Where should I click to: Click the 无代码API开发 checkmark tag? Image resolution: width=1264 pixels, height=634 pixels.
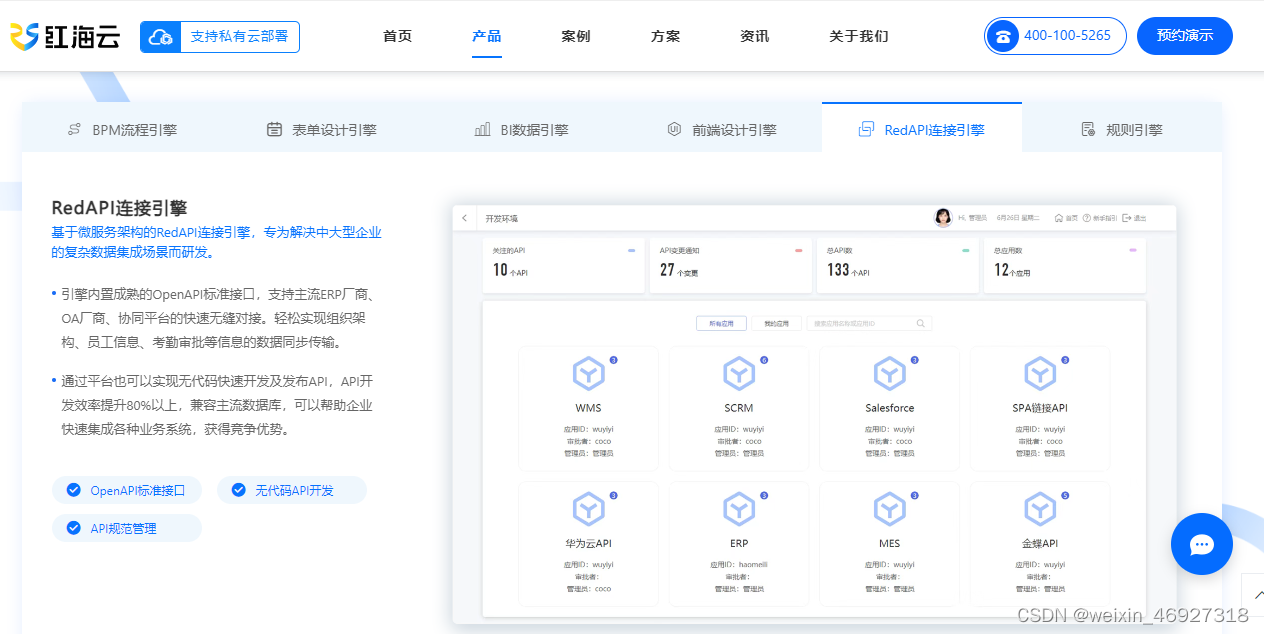(x=292, y=490)
